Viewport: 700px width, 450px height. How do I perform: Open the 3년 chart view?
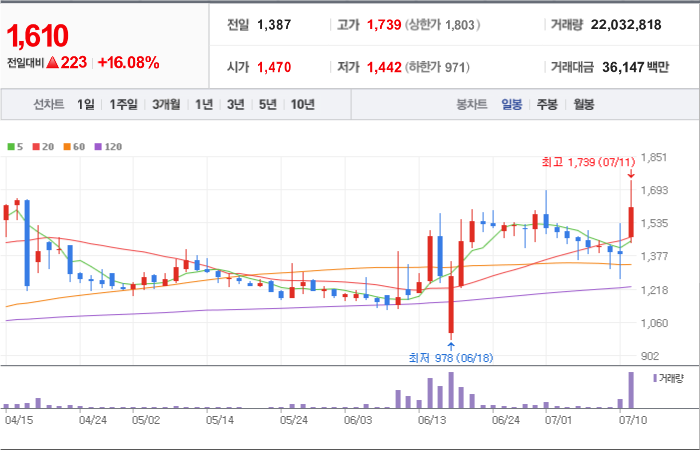point(235,104)
